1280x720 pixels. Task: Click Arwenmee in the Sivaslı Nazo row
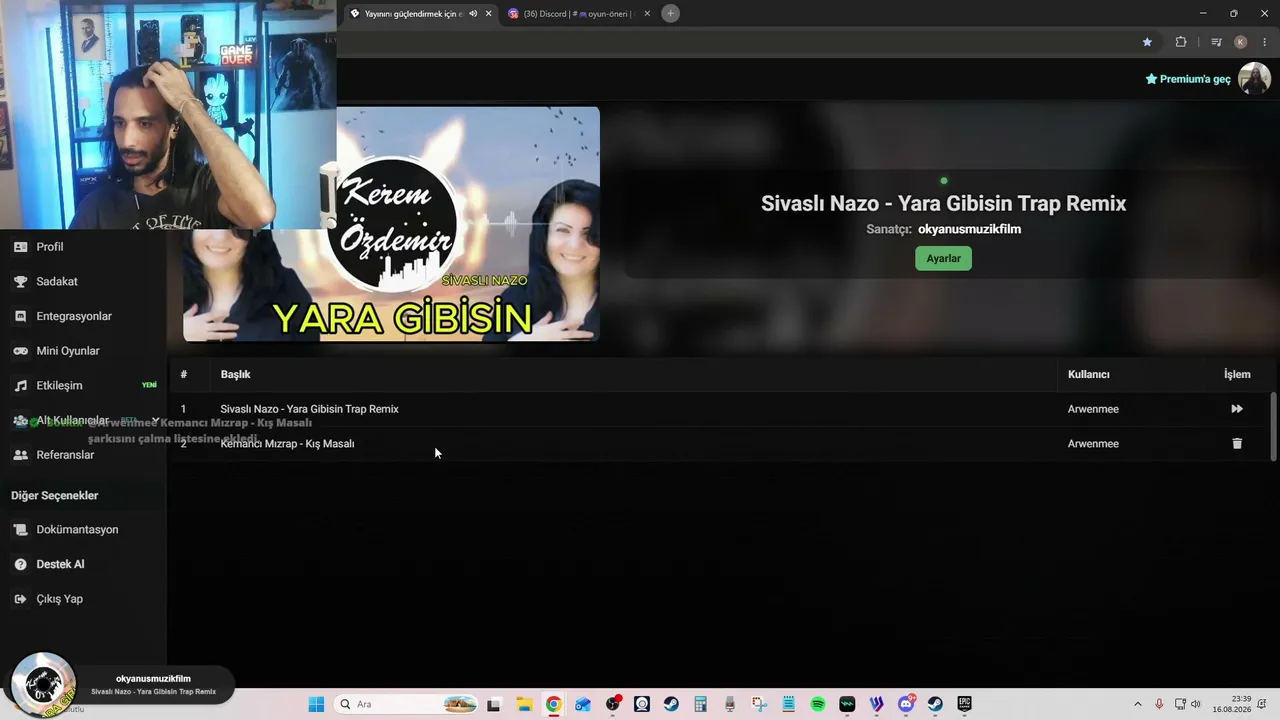(x=1093, y=409)
